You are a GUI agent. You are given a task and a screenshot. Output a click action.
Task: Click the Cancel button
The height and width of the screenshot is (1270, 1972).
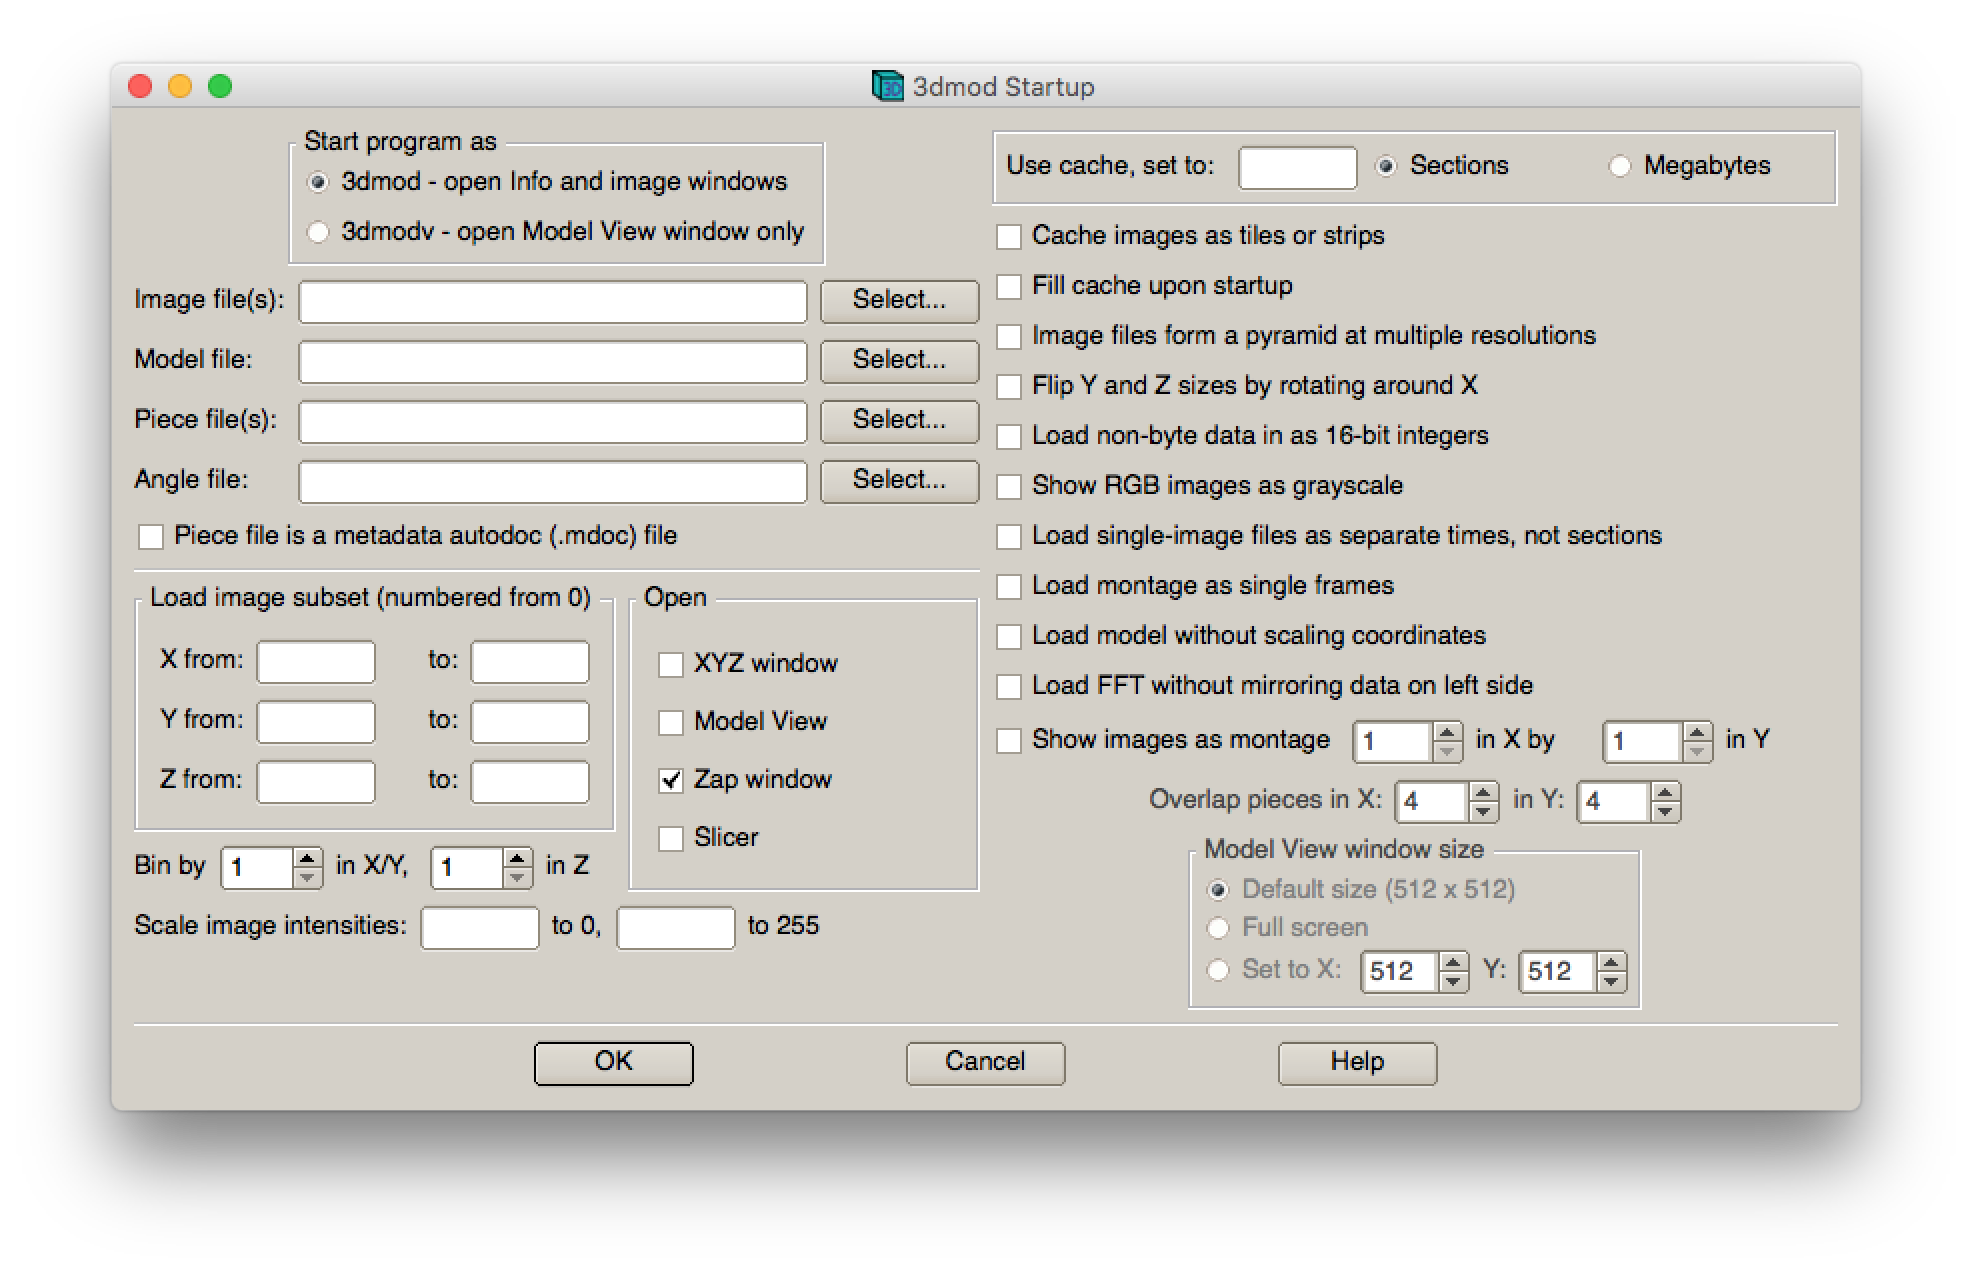tap(985, 1062)
